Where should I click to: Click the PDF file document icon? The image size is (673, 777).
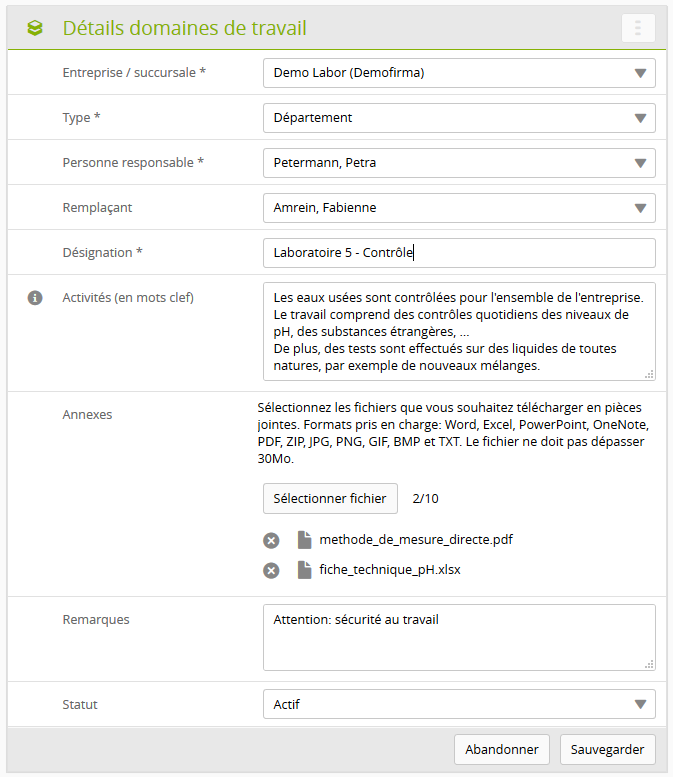(304, 541)
